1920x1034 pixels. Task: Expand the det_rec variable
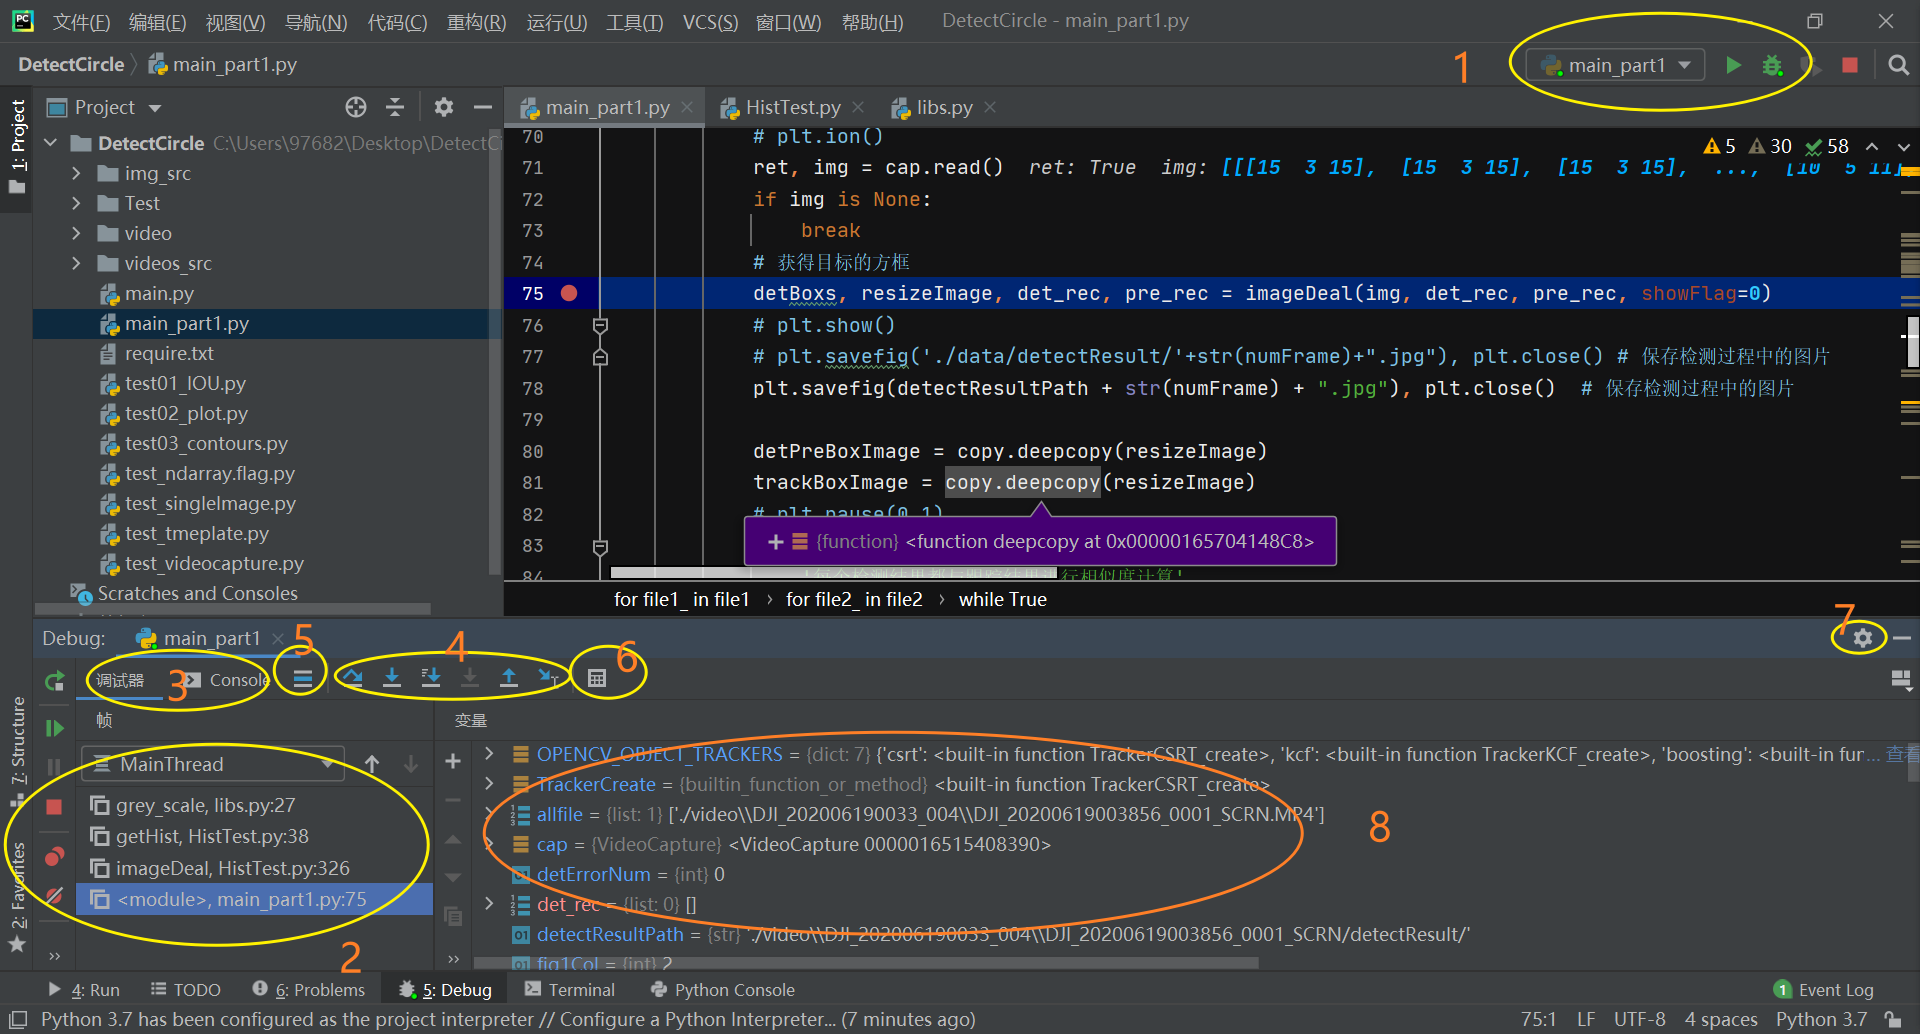tap(489, 903)
